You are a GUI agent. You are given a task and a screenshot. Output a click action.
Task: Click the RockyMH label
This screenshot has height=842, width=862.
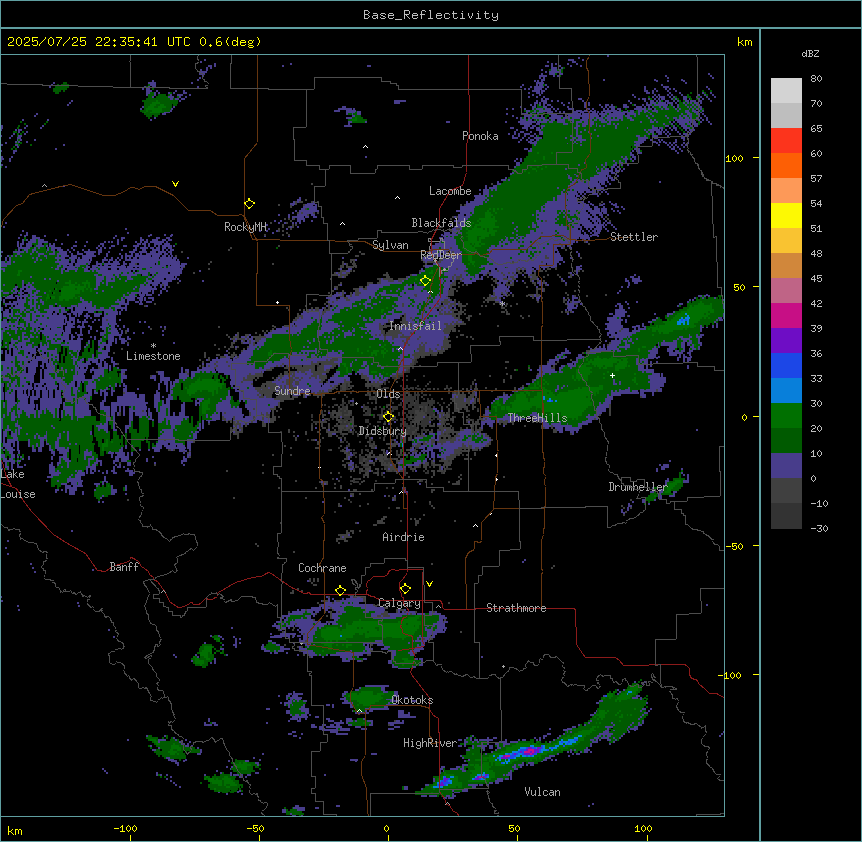[246, 227]
